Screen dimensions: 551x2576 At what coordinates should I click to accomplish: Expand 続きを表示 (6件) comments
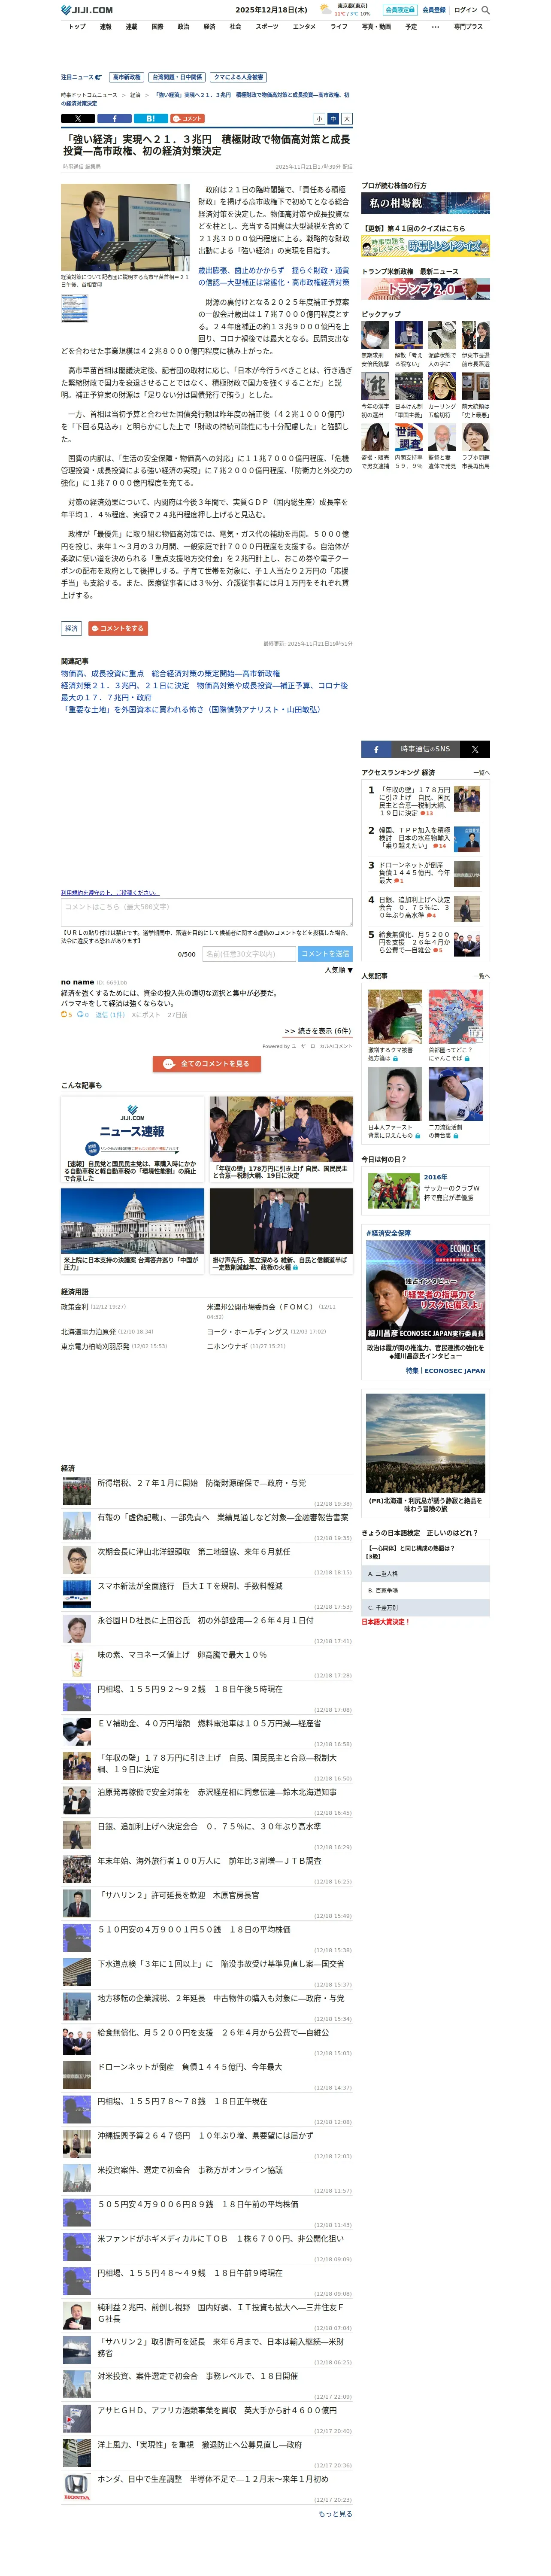click(x=317, y=1031)
